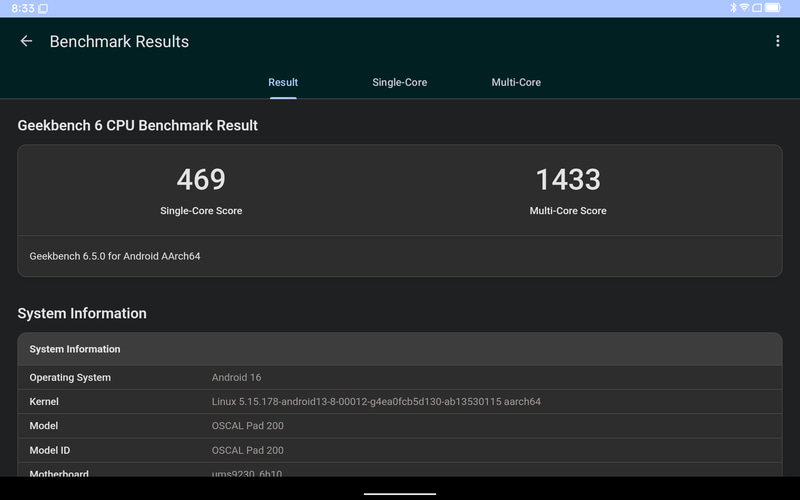This screenshot has height=500, width=800.
Task: Tap the Geekbench 6 CPU Benchmark Result heading
Action: (x=137, y=126)
